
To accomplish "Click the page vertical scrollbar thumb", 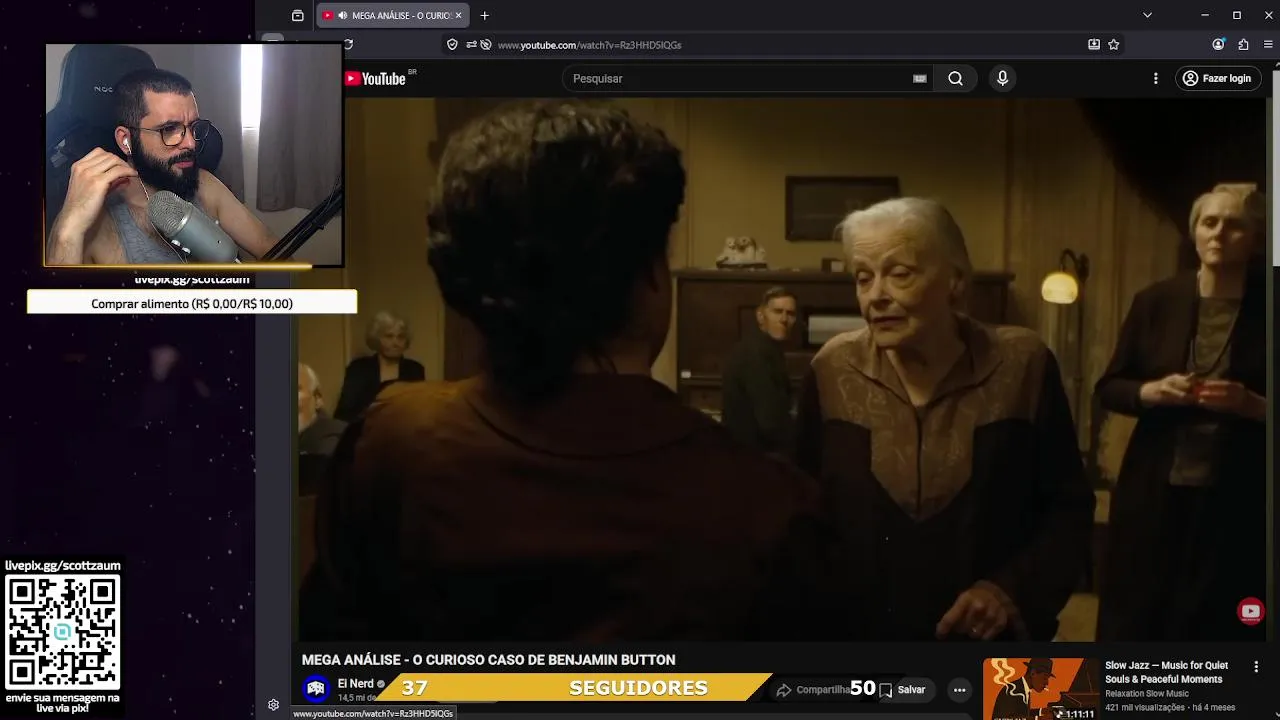I will [x=1274, y=170].
